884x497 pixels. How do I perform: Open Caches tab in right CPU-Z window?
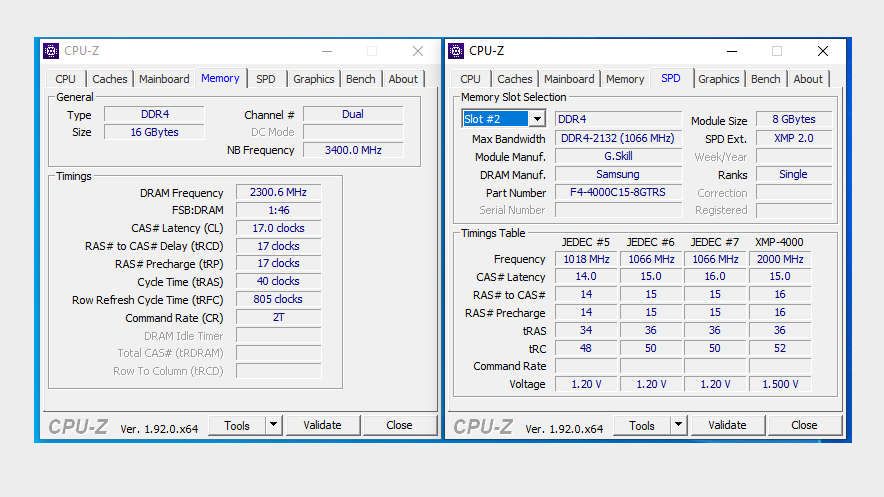(514, 79)
